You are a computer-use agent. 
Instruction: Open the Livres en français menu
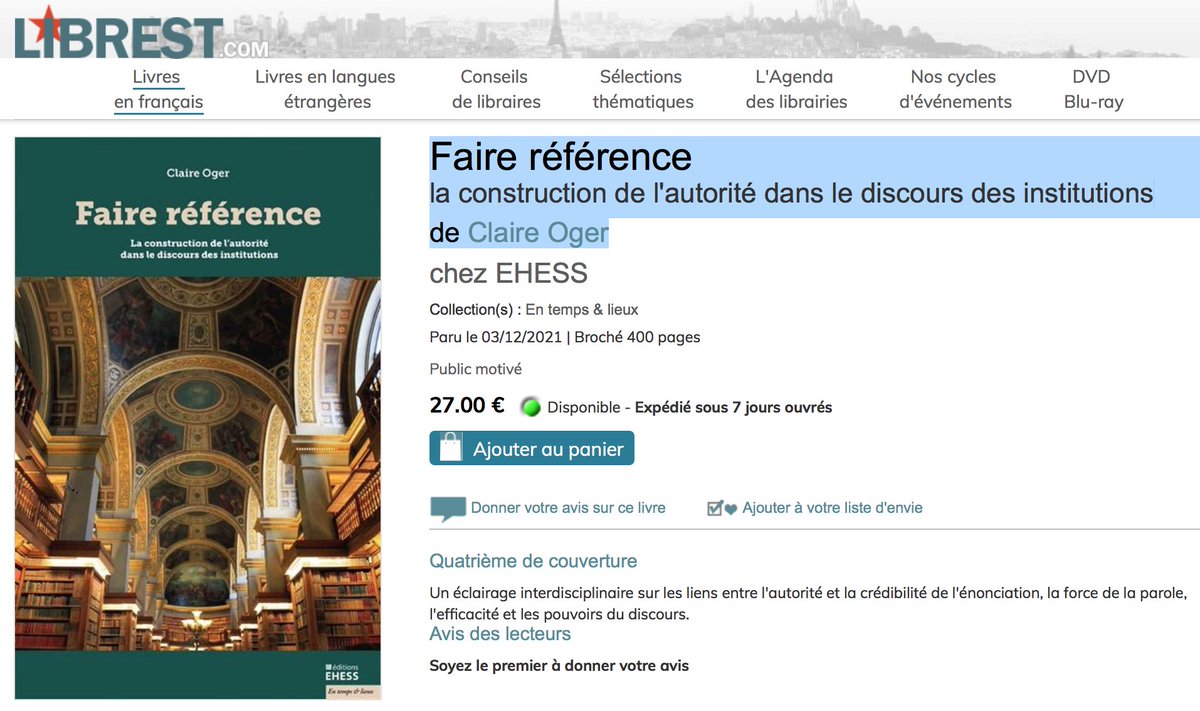tap(158, 89)
